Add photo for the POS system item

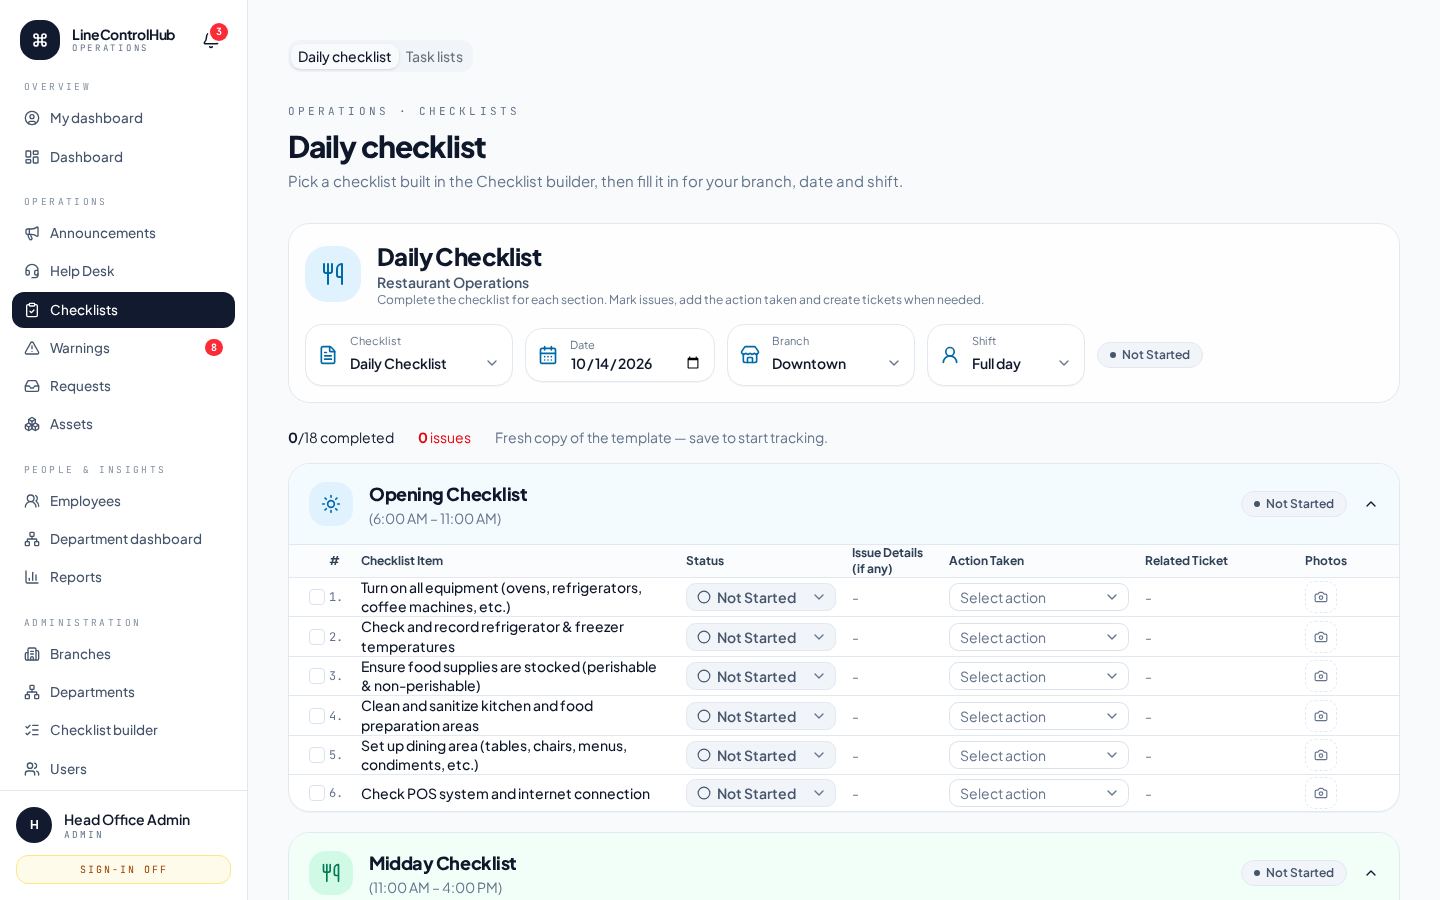pos(1321,793)
